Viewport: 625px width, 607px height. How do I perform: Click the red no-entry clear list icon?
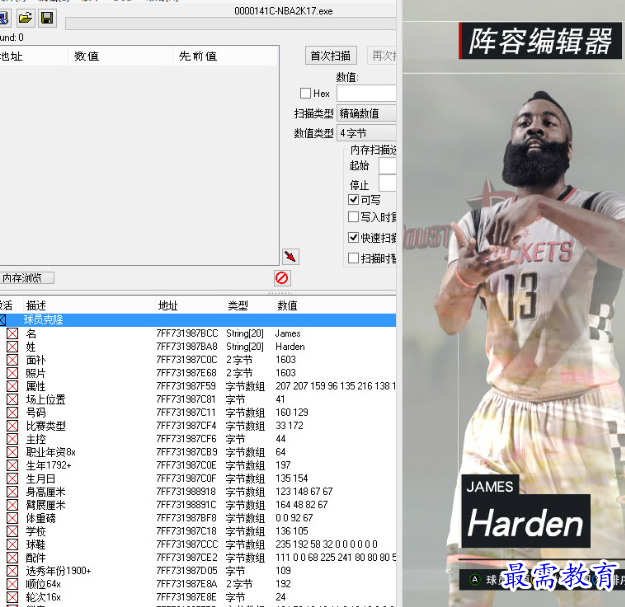pyautogui.click(x=282, y=278)
